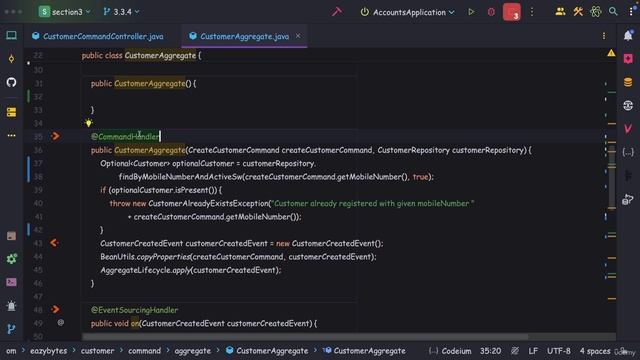
Task: Click the gutter annotation icon at line 49
Action: pyautogui.click(x=61, y=322)
